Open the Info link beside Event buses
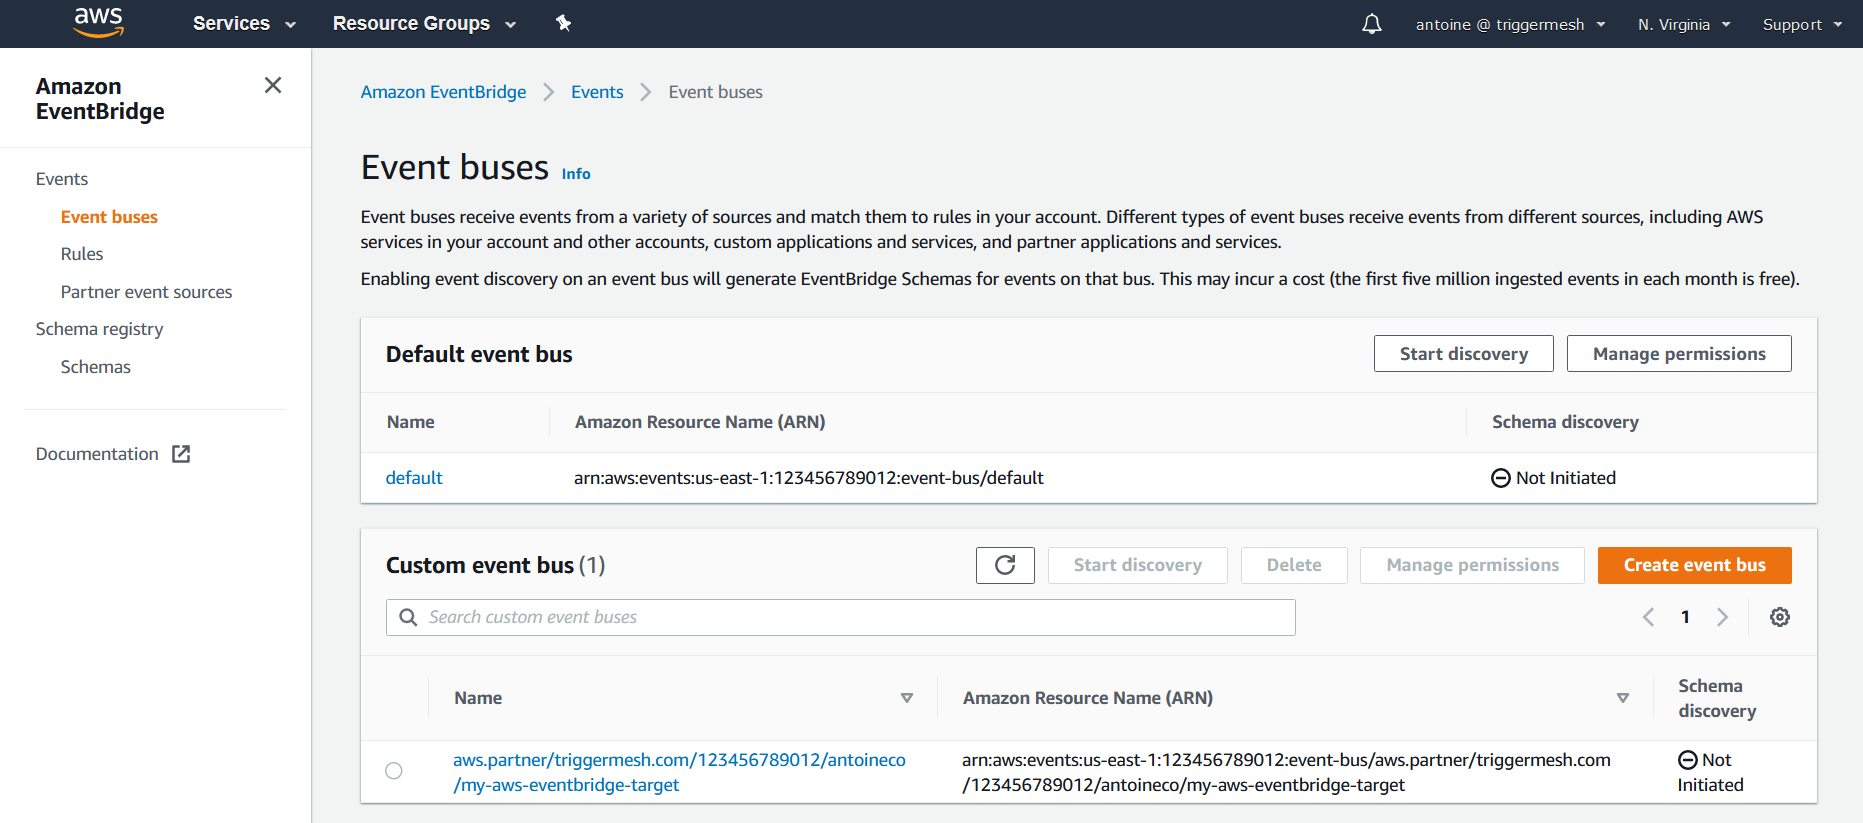Image resolution: width=1863 pixels, height=823 pixels. (576, 174)
